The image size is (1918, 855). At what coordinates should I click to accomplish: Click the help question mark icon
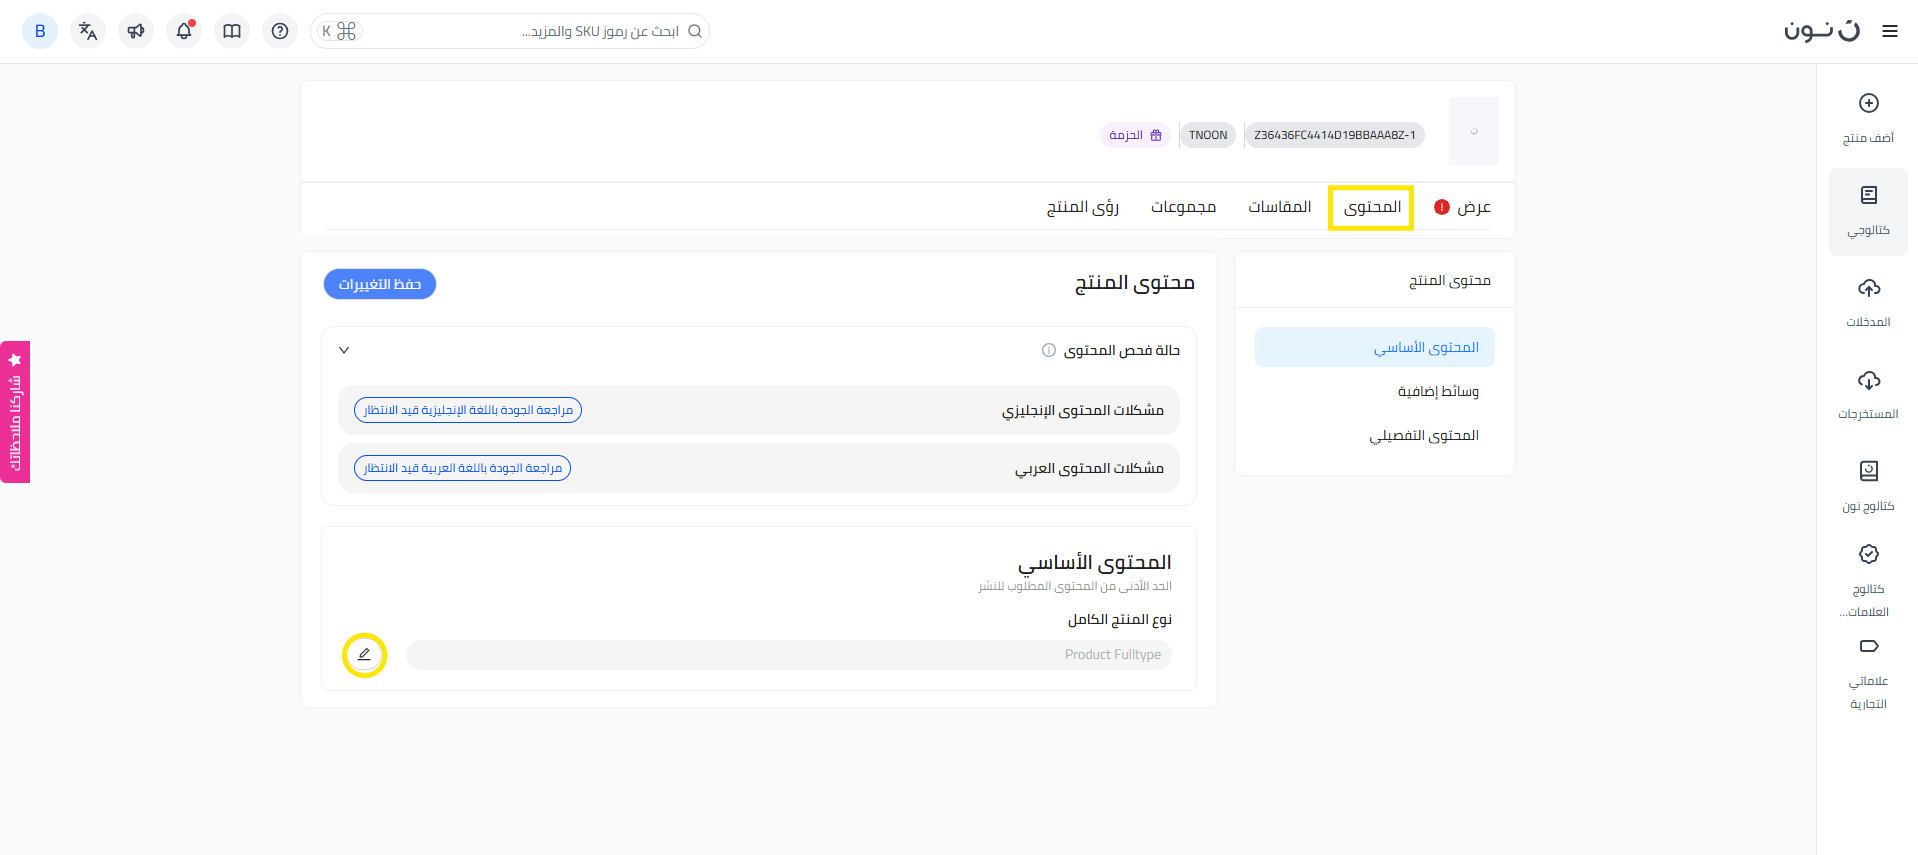pyautogui.click(x=280, y=31)
